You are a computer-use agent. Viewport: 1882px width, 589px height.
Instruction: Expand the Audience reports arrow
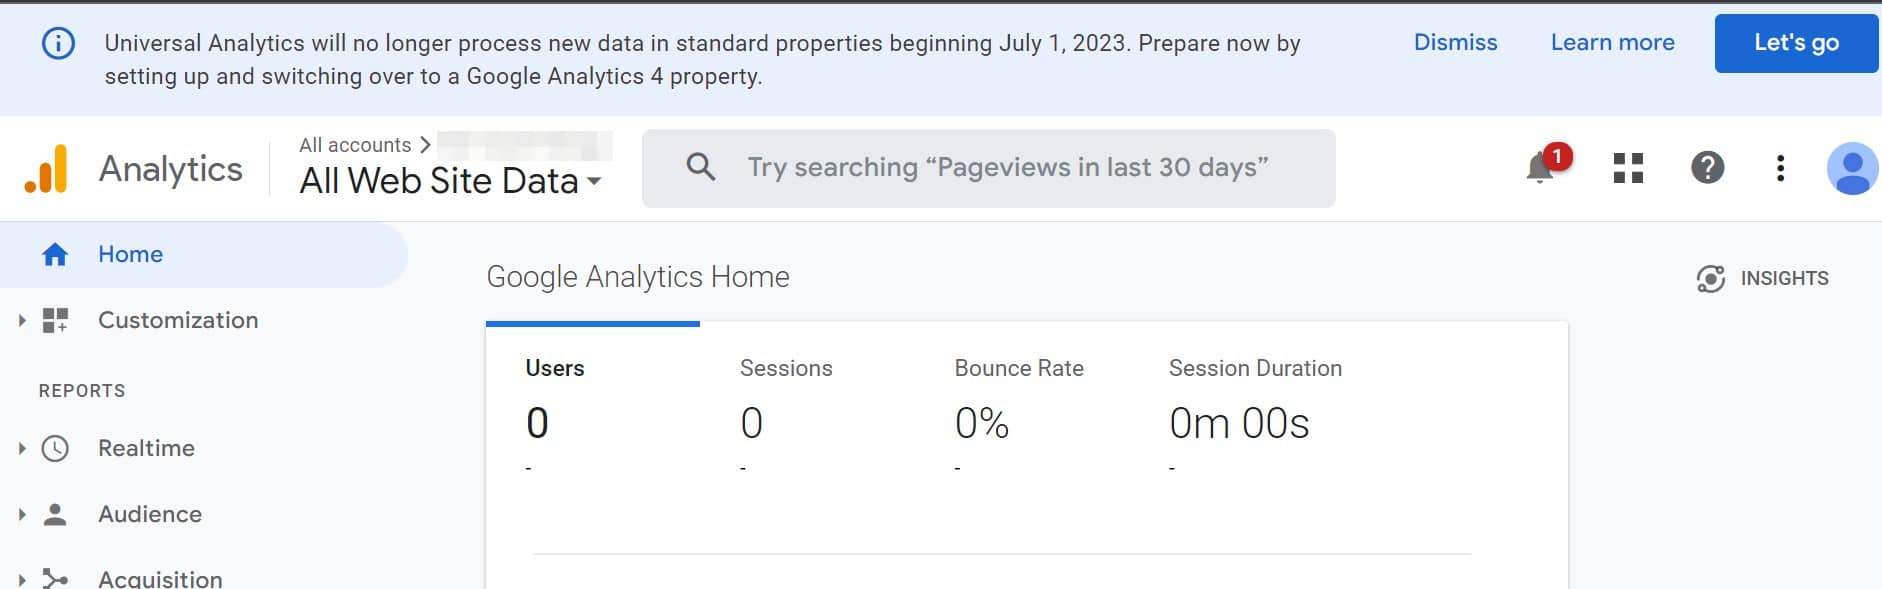(x=22, y=515)
